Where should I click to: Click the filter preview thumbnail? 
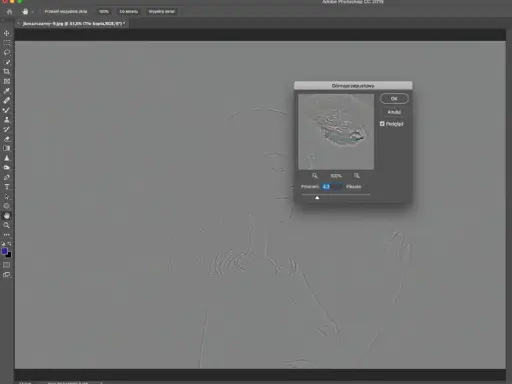pyautogui.click(x=336, y=132)
